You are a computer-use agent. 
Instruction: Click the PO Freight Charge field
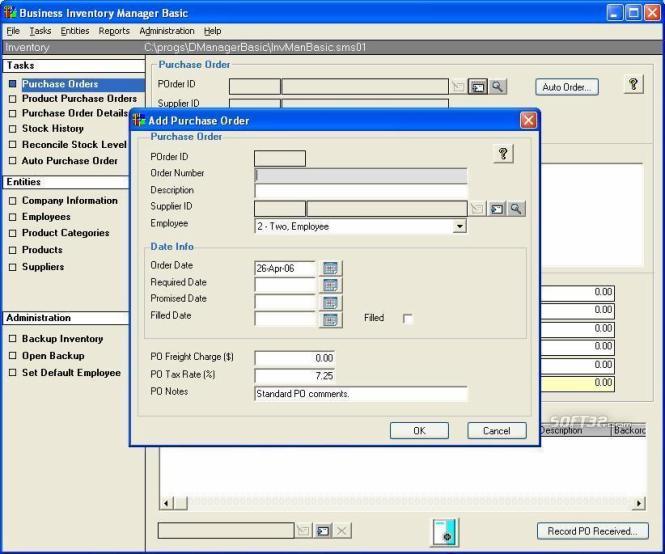(295, 358)
